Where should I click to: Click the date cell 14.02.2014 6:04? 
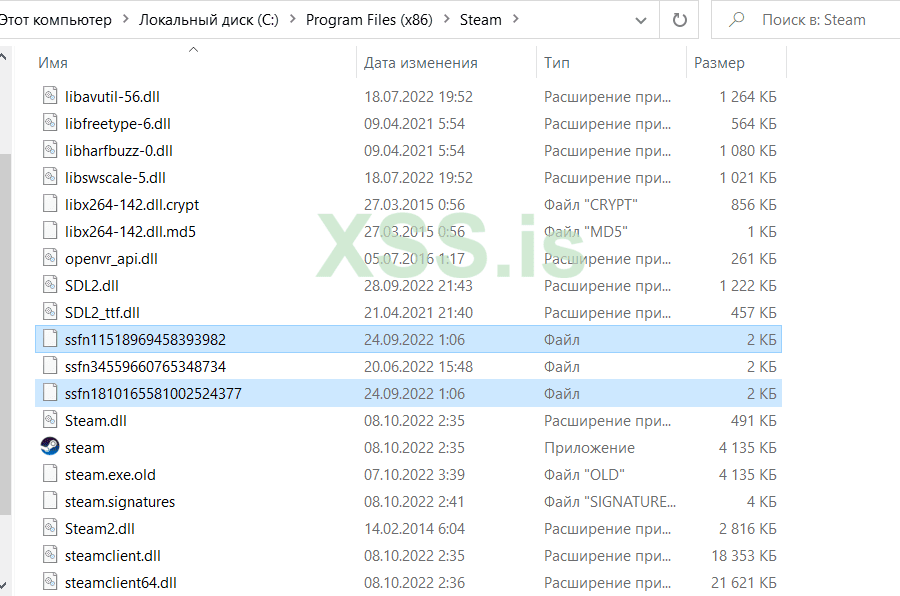pos(414,528)
